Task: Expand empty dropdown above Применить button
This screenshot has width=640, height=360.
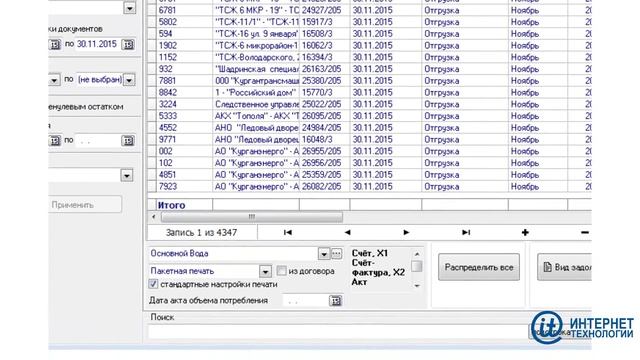Action: (127, 176)
